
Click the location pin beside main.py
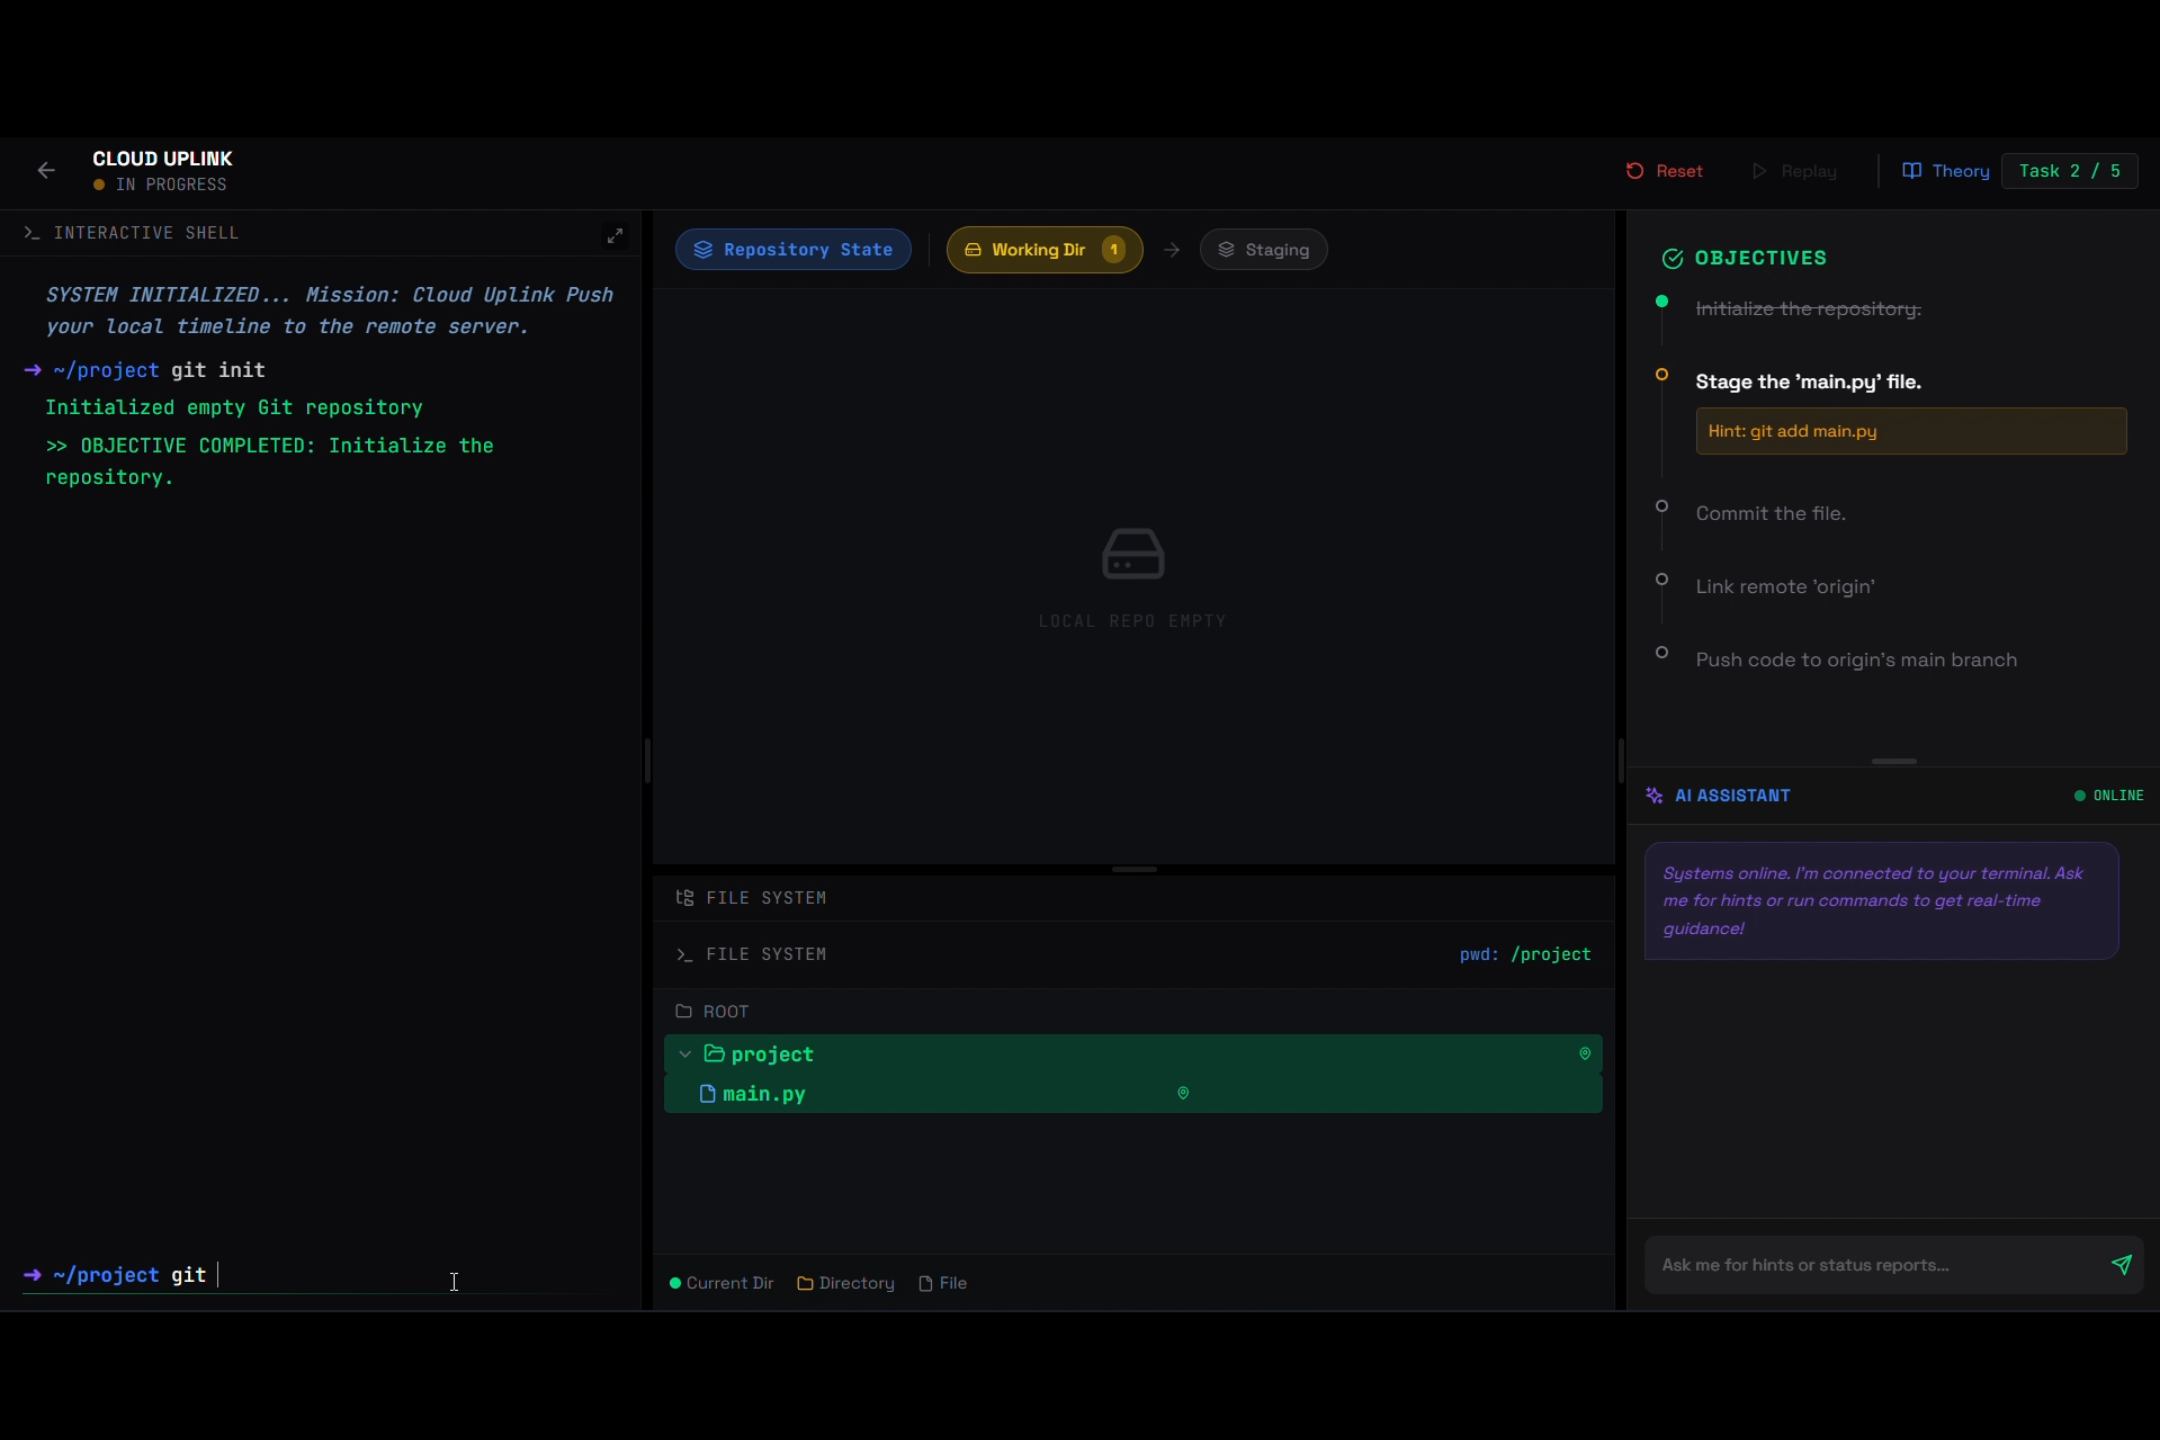(1183, 1093)
